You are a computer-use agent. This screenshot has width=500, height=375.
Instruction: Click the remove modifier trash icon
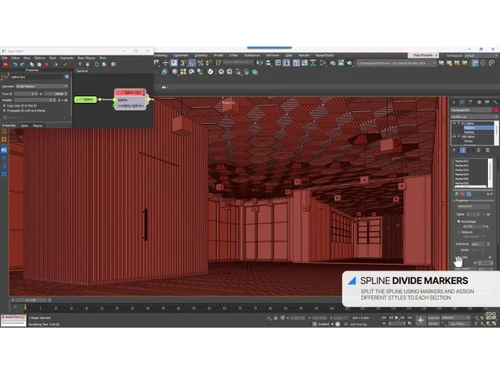pyautogui.click(x=479, y=150)
